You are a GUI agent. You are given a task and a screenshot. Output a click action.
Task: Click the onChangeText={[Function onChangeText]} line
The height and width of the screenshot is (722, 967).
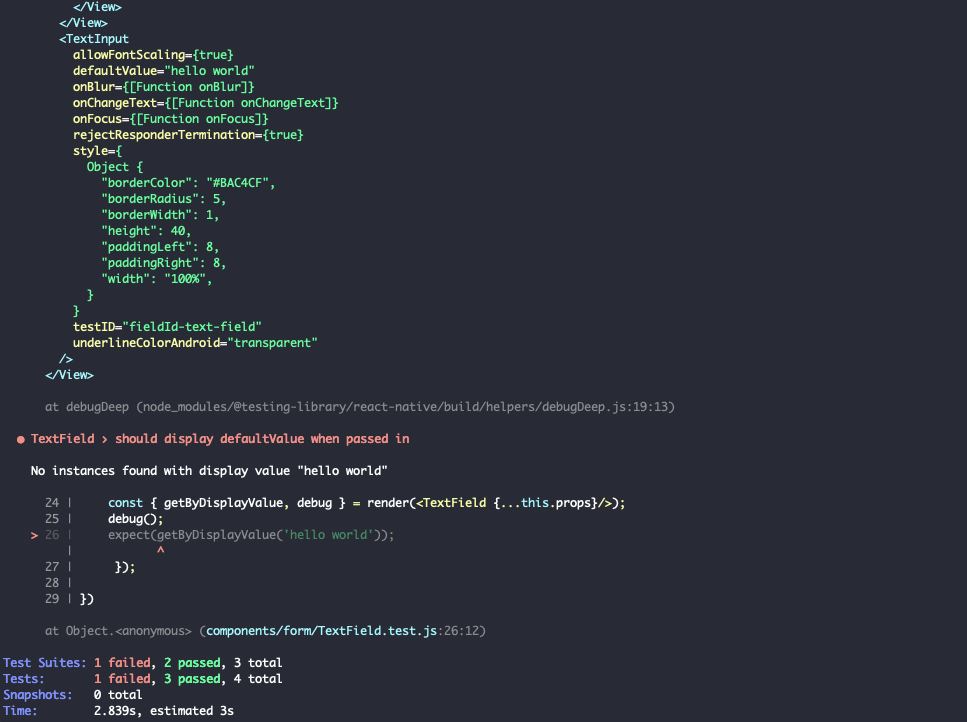pos(205,103)
